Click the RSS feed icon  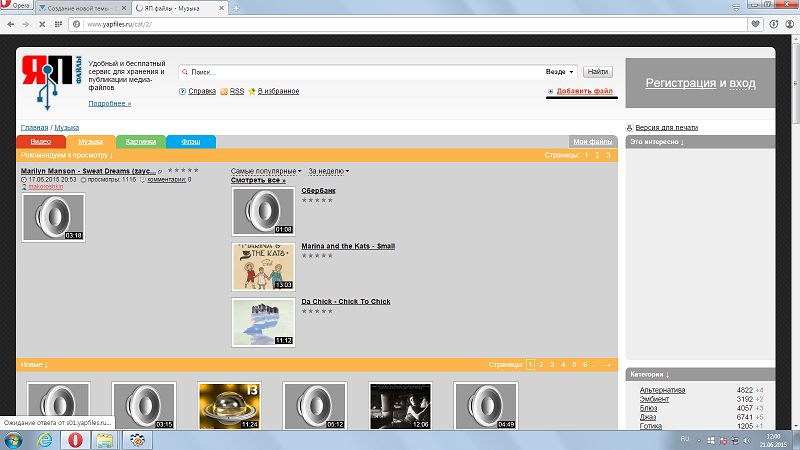click(x=225, y=91)
